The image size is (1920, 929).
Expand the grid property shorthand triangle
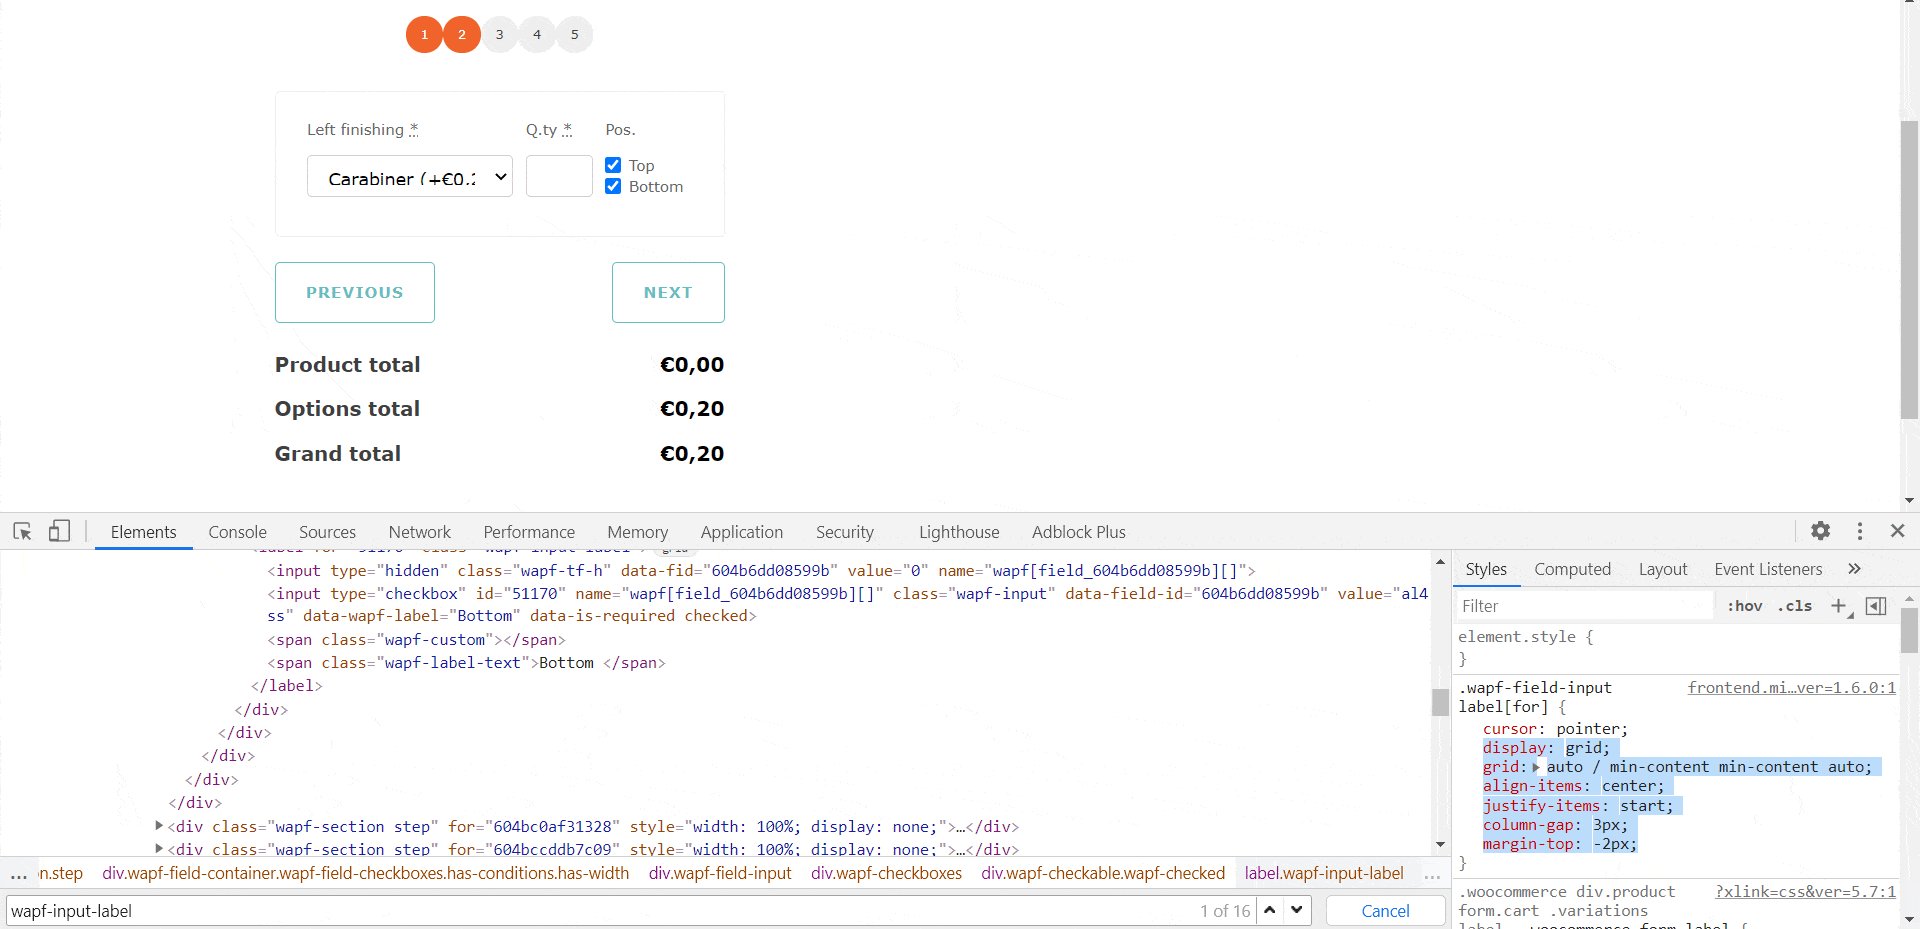[x=1536, y=767]
